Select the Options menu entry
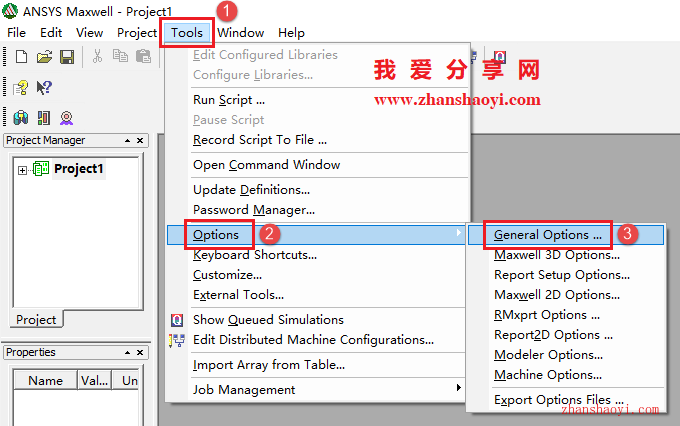Screen dimensions: 680x426 pos(316,235)
